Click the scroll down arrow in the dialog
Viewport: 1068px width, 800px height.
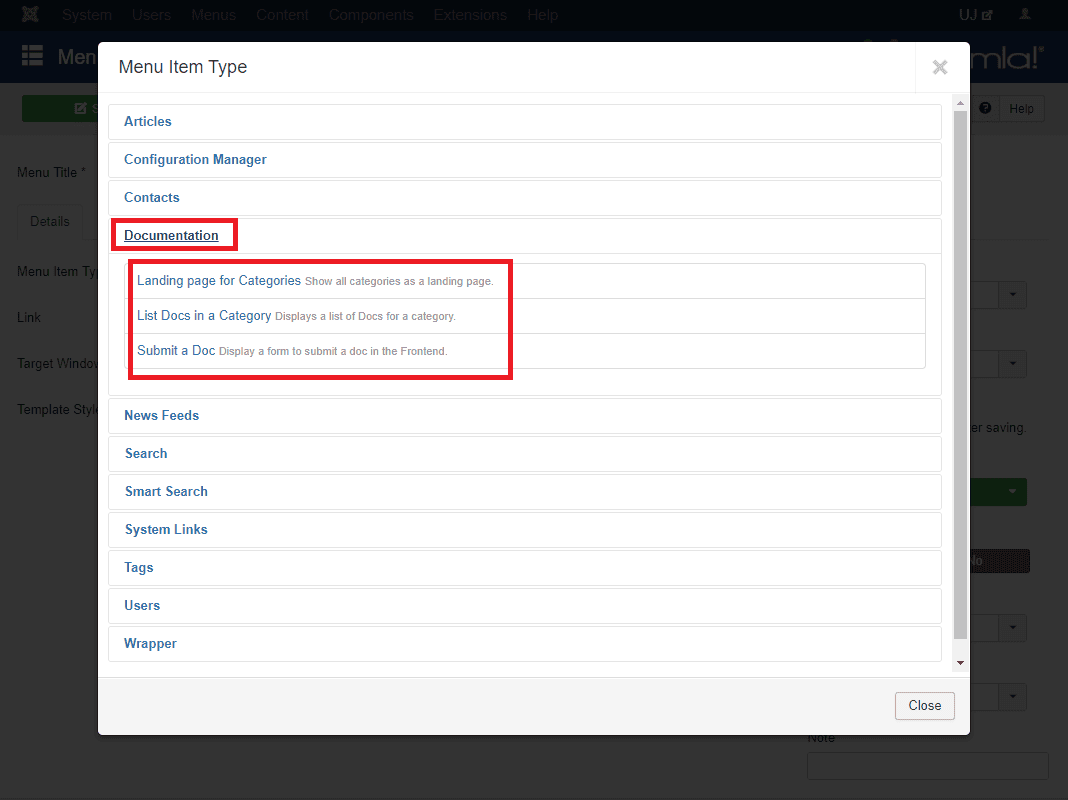point(960,662)
